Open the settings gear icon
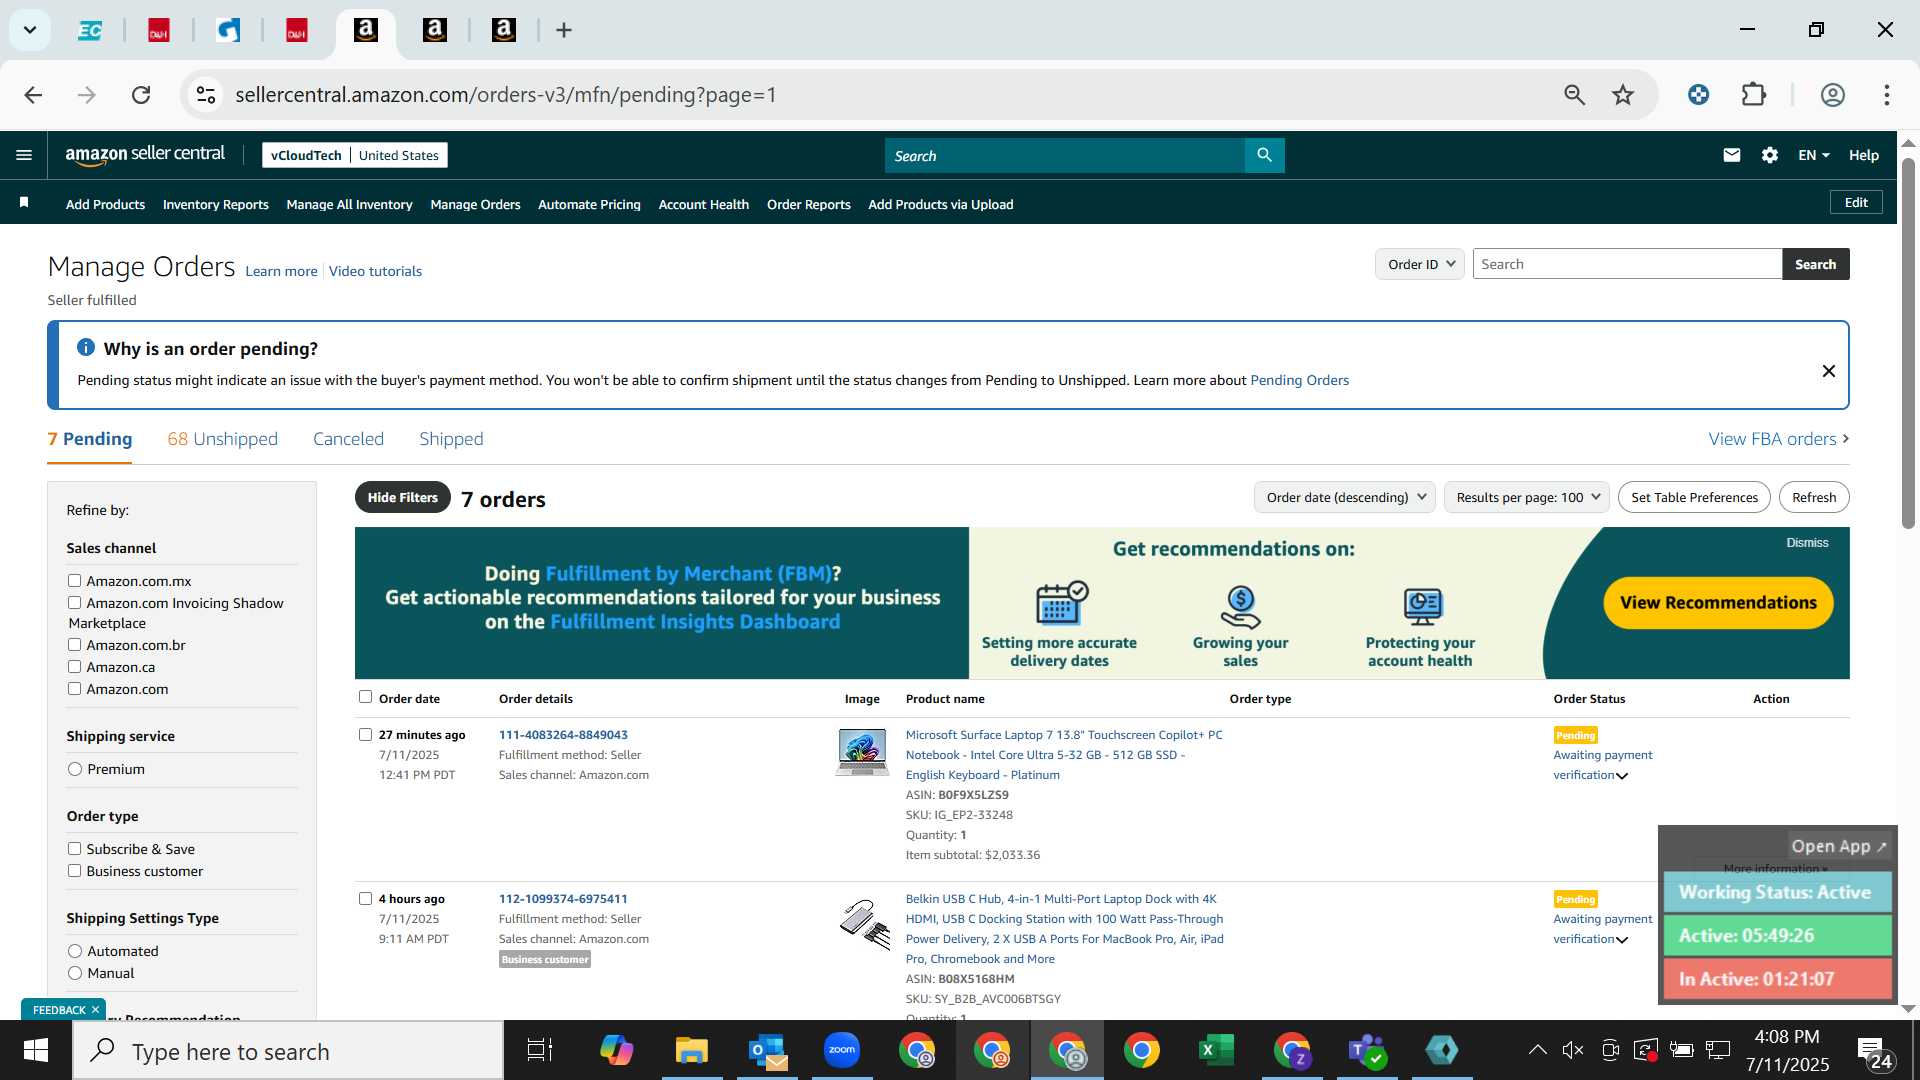1920x1080 pixels. pos(1770,155)
